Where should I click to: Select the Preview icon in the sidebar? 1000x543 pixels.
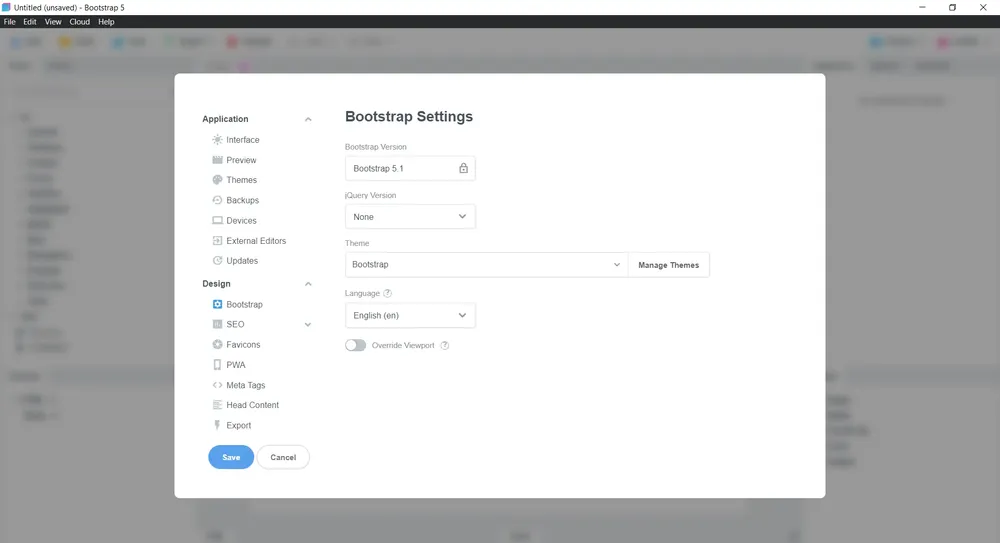click(x=217, y=160)
